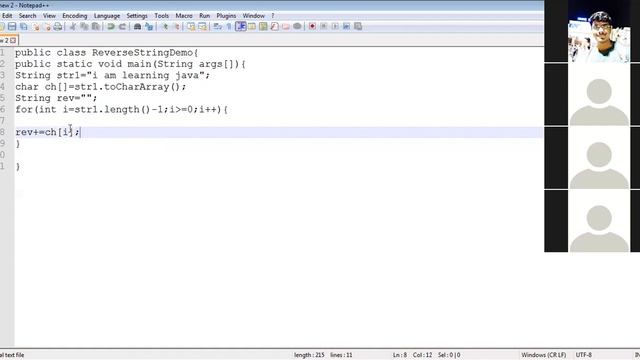Toggle synchronize vertical scrolling
This screenshot has height=360, width=640.
[x=191, y=27]
